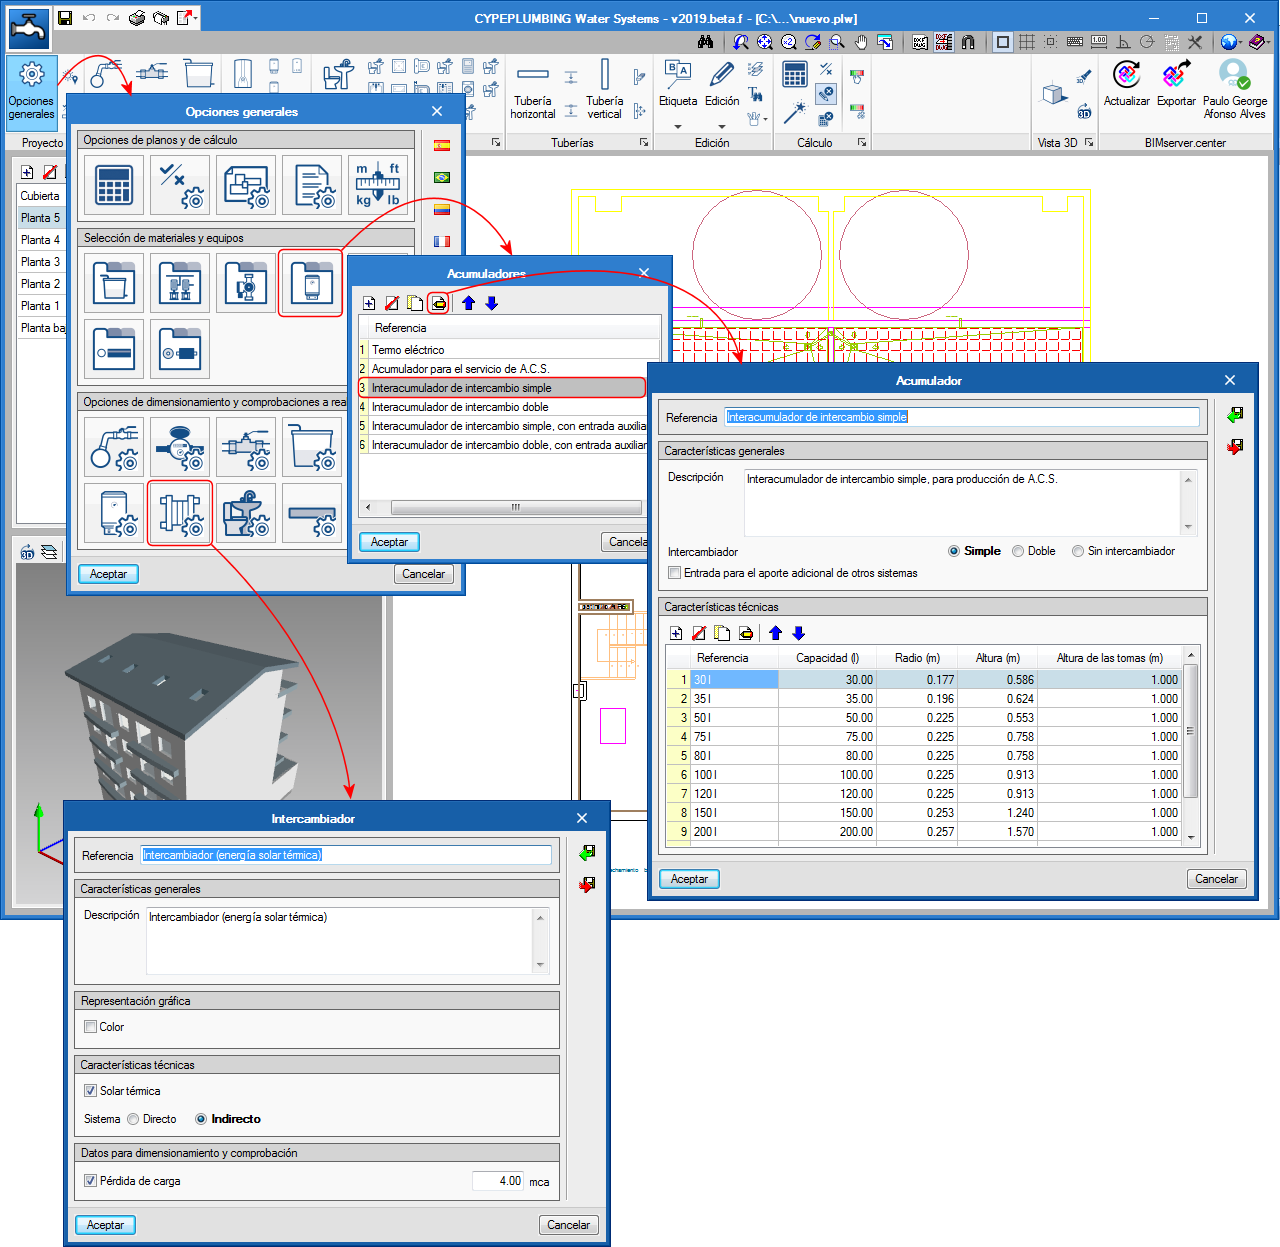This screenshot has width=1280, height=1247.
Task: Select the Doble intercambiador radio
Action: pyautogui.click(x=1018, y=551)
